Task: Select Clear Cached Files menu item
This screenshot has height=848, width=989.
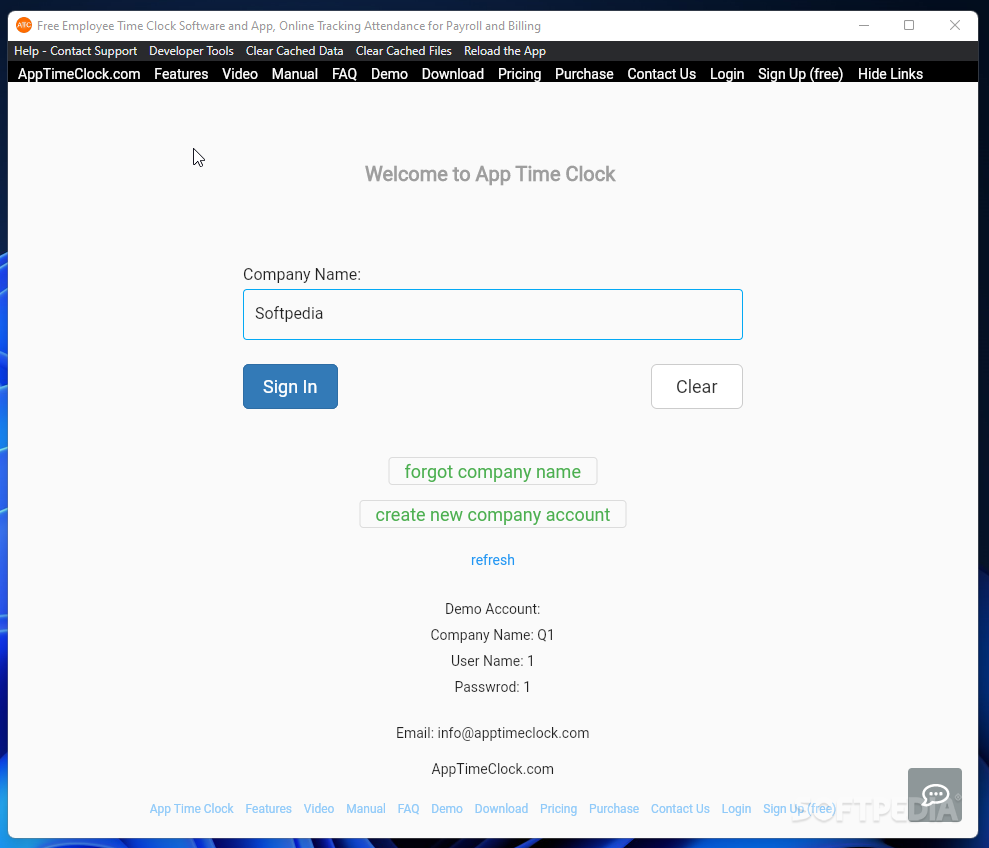Action: pos(404,51)
